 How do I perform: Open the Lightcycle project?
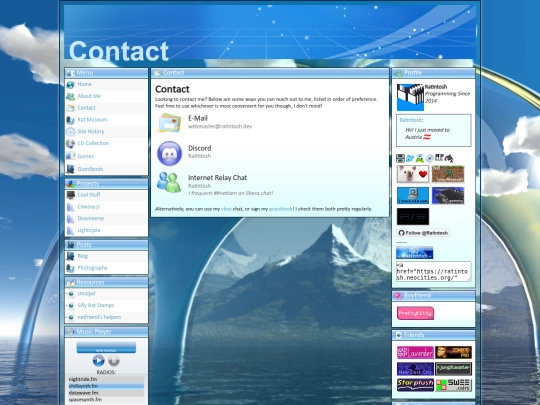click(x=89, y=230)
